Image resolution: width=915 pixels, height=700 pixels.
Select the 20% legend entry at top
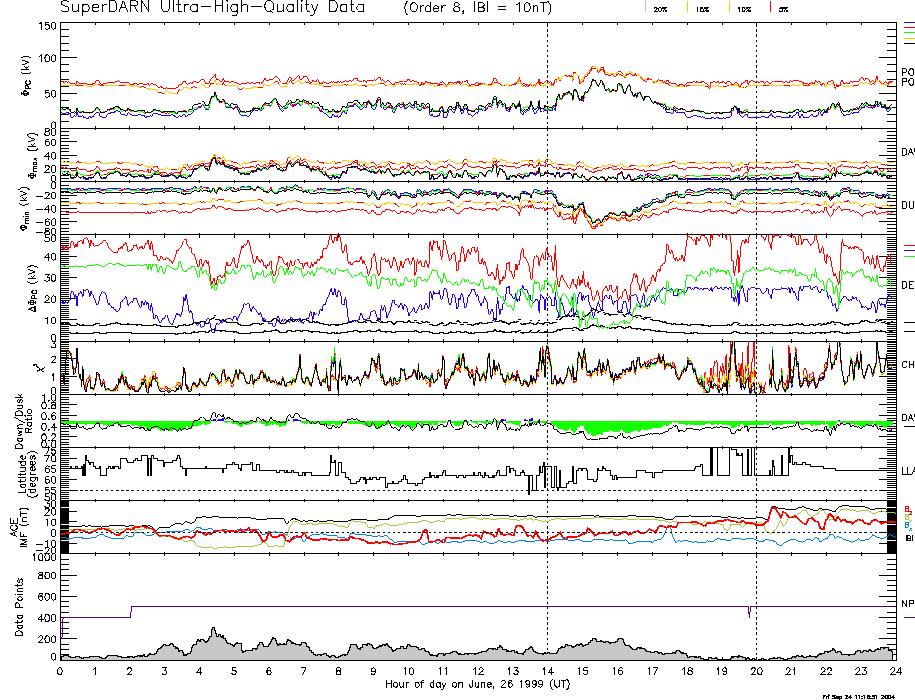click(x=660, y=8)
